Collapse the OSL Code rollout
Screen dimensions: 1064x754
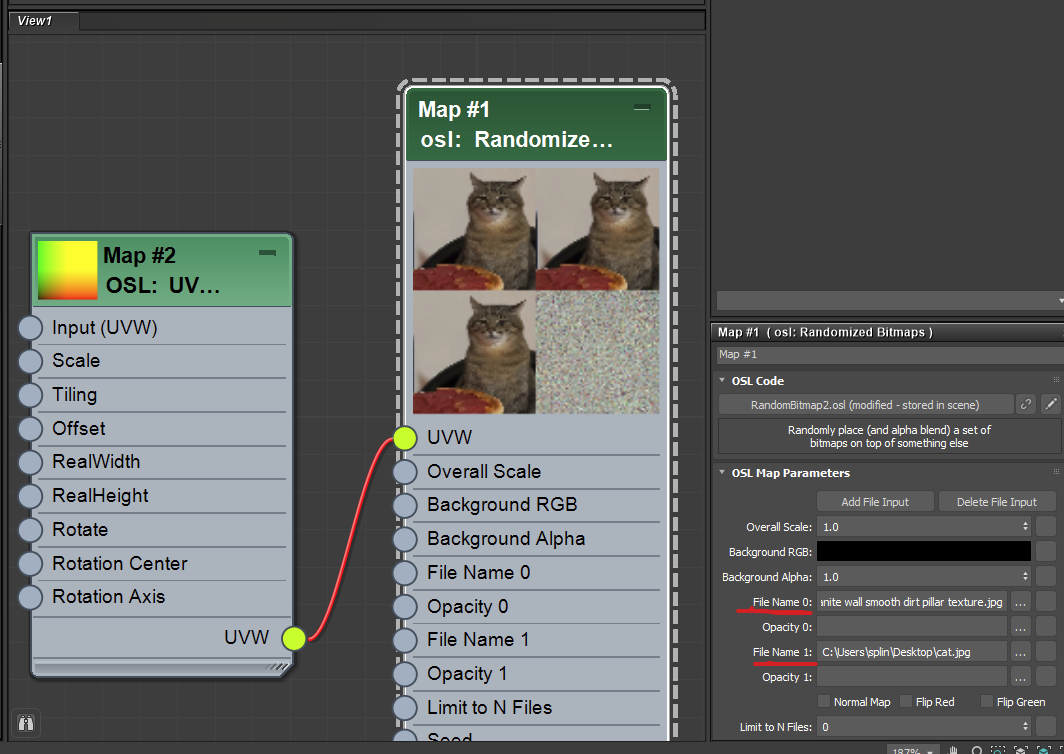pyautogui.click(x=724, y=380)
